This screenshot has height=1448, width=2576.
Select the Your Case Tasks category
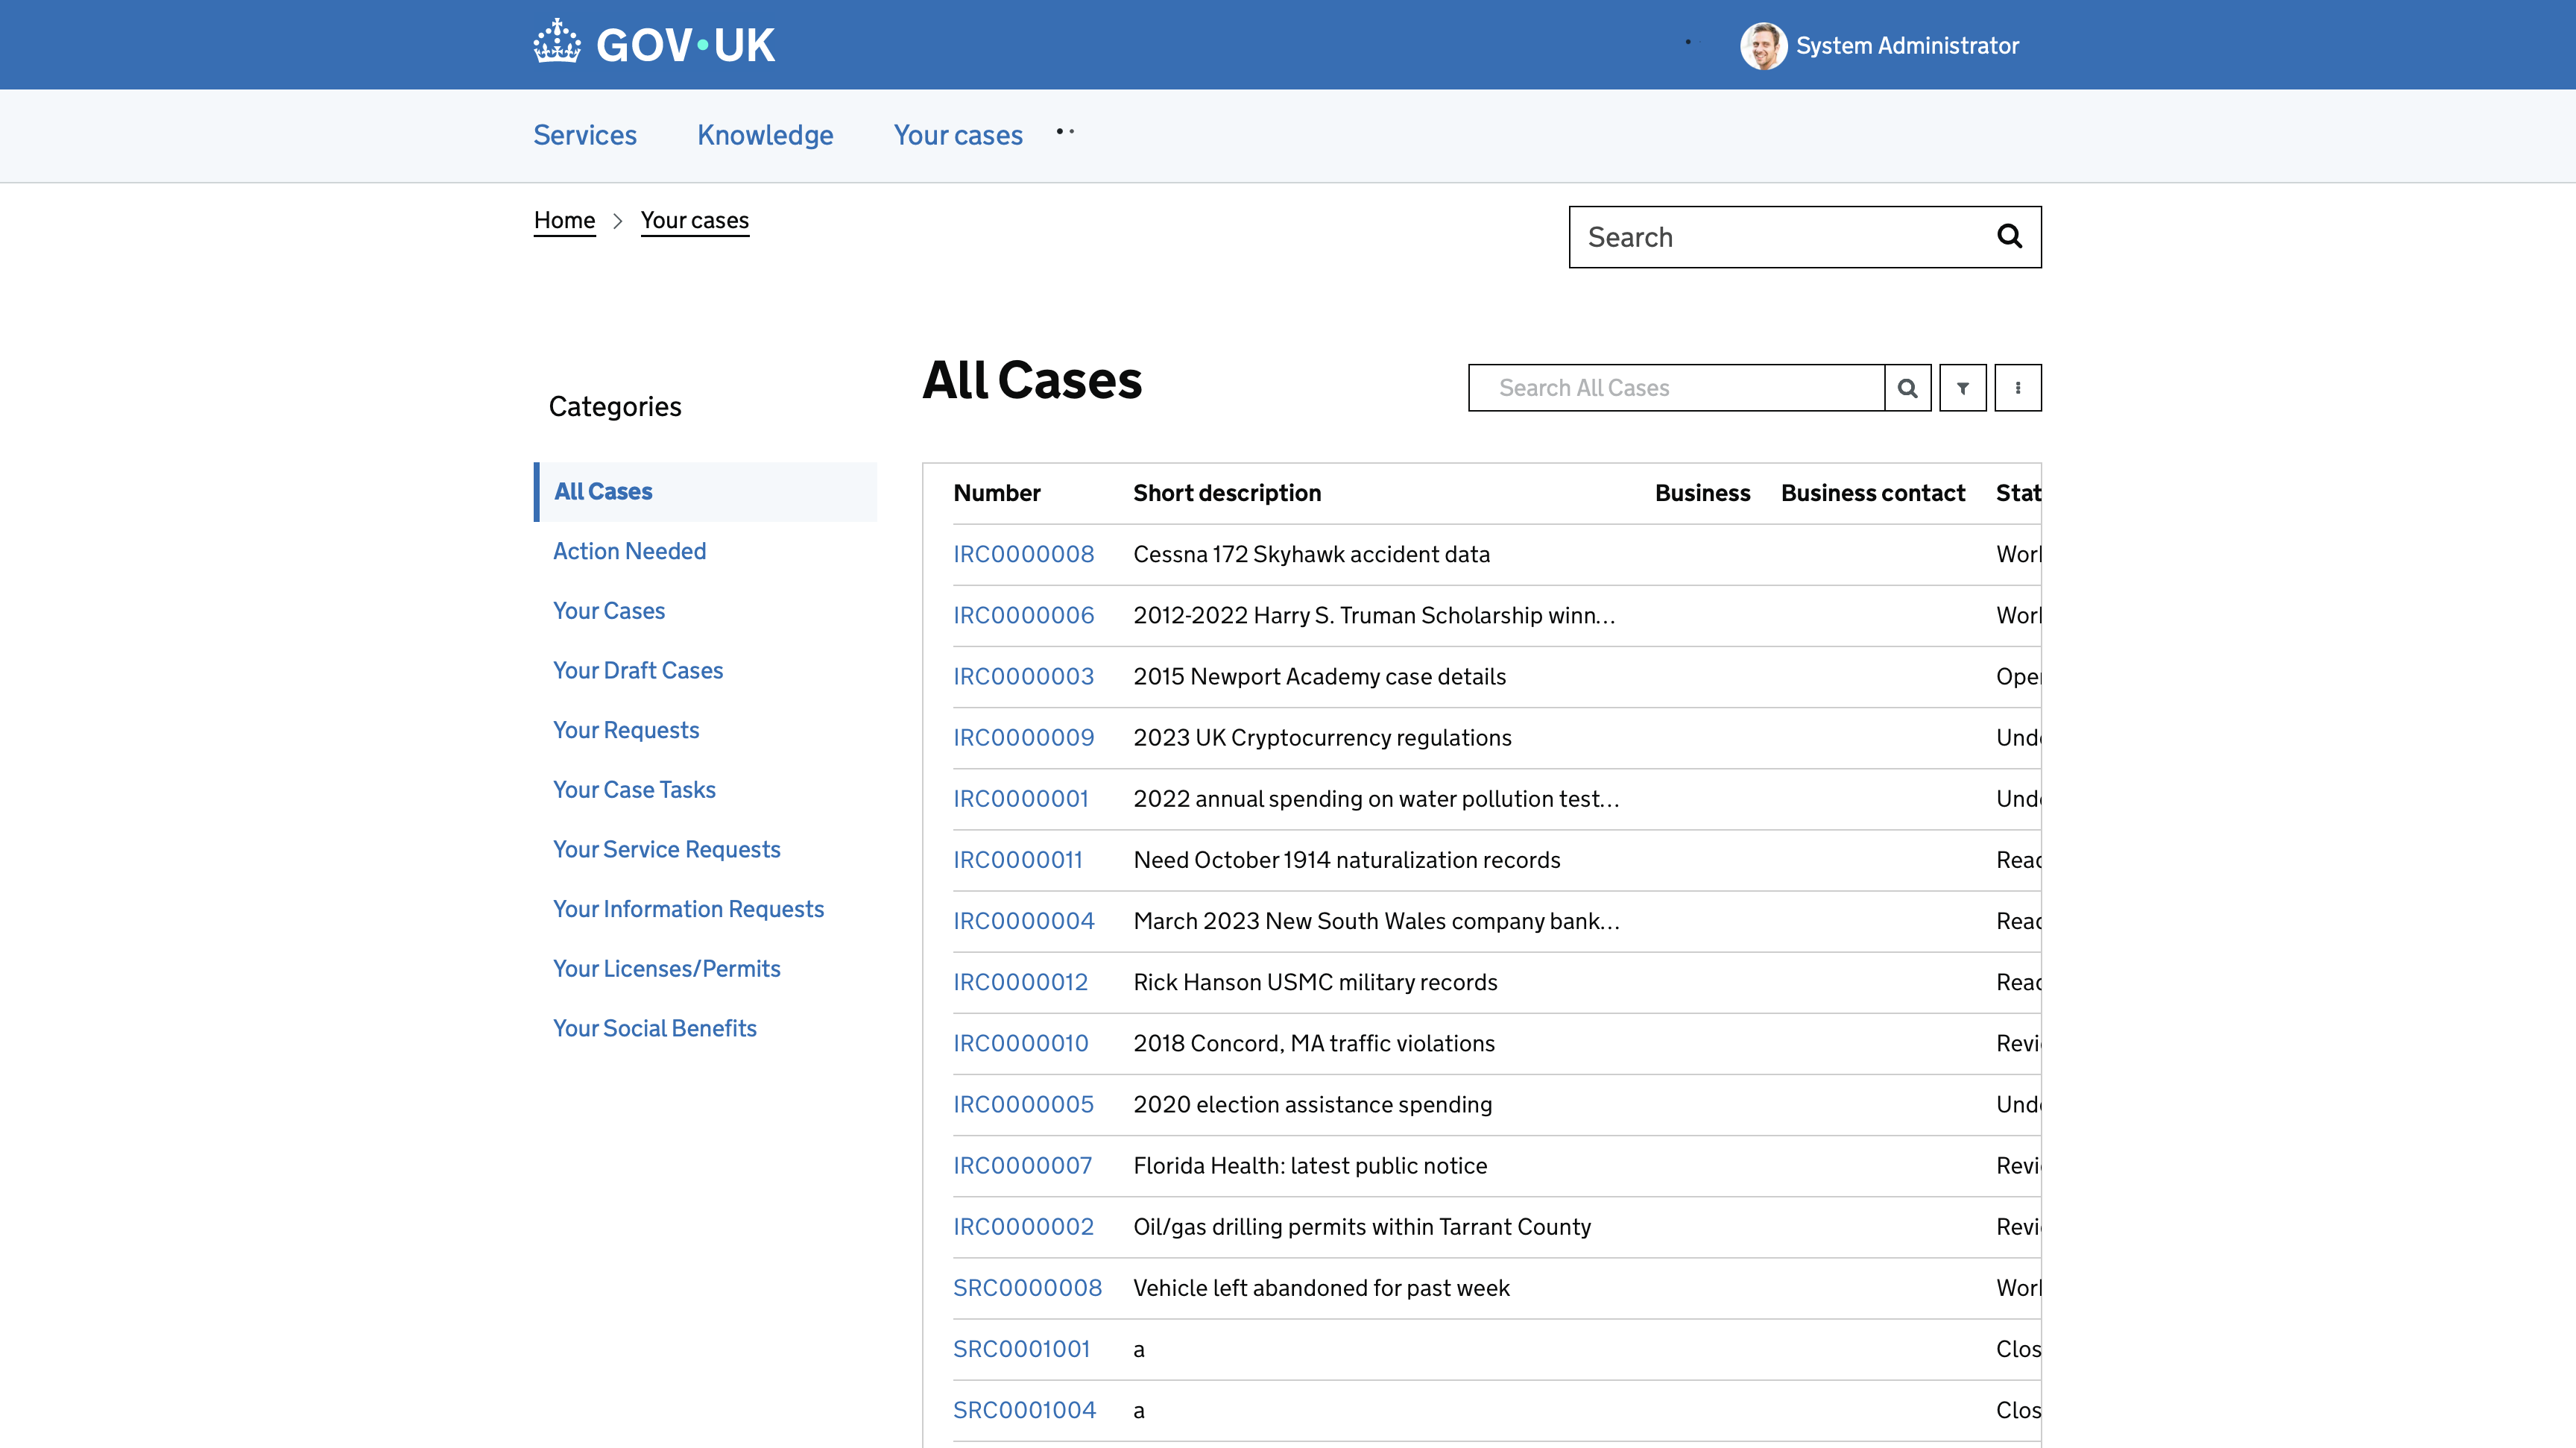(x=634, y=790)
